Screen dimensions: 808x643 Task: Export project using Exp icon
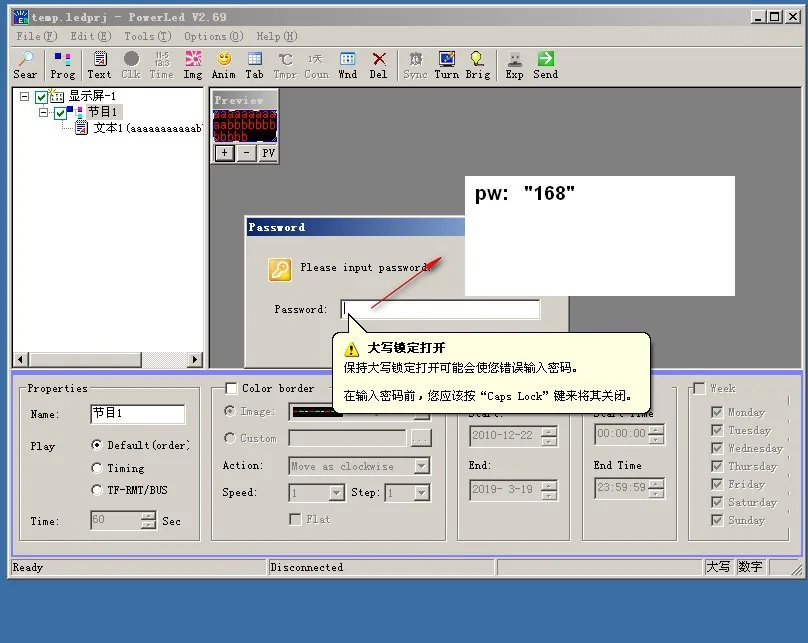tap(514, 65)
